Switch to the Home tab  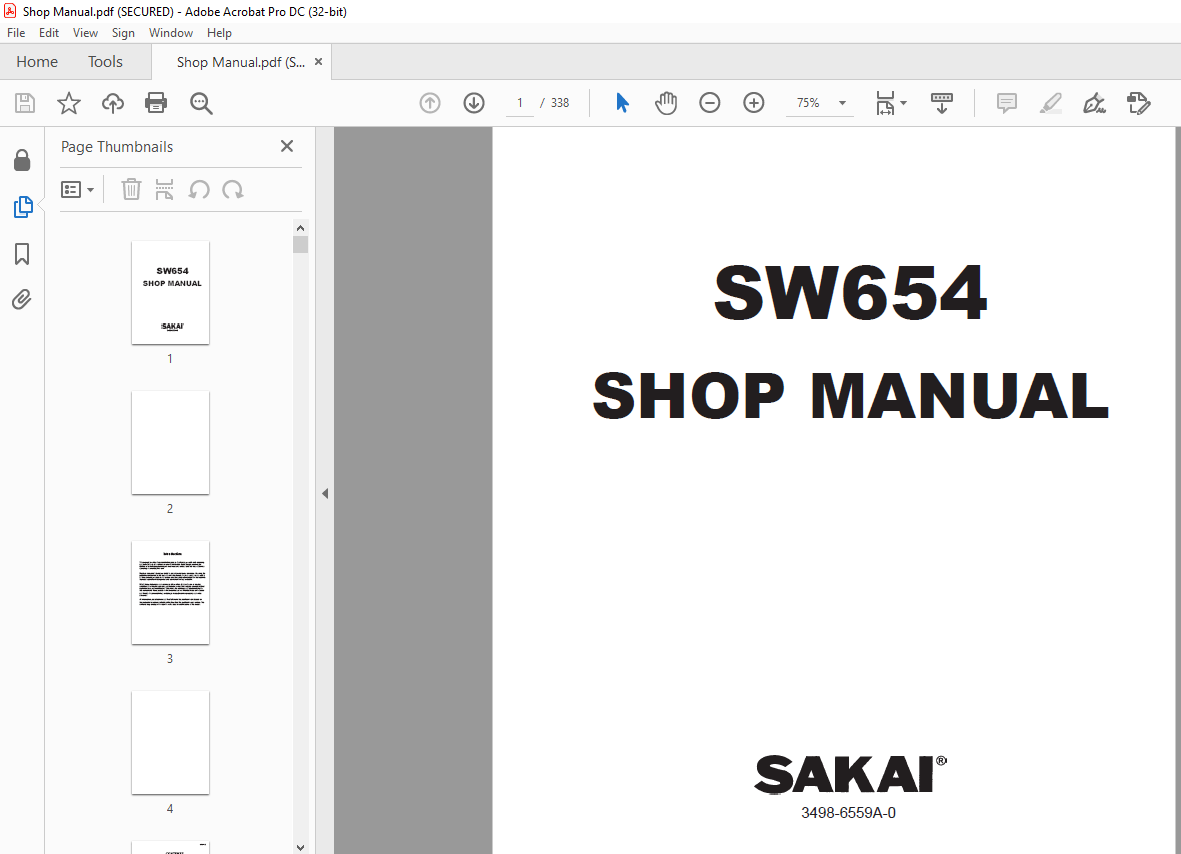coord(37,62)
